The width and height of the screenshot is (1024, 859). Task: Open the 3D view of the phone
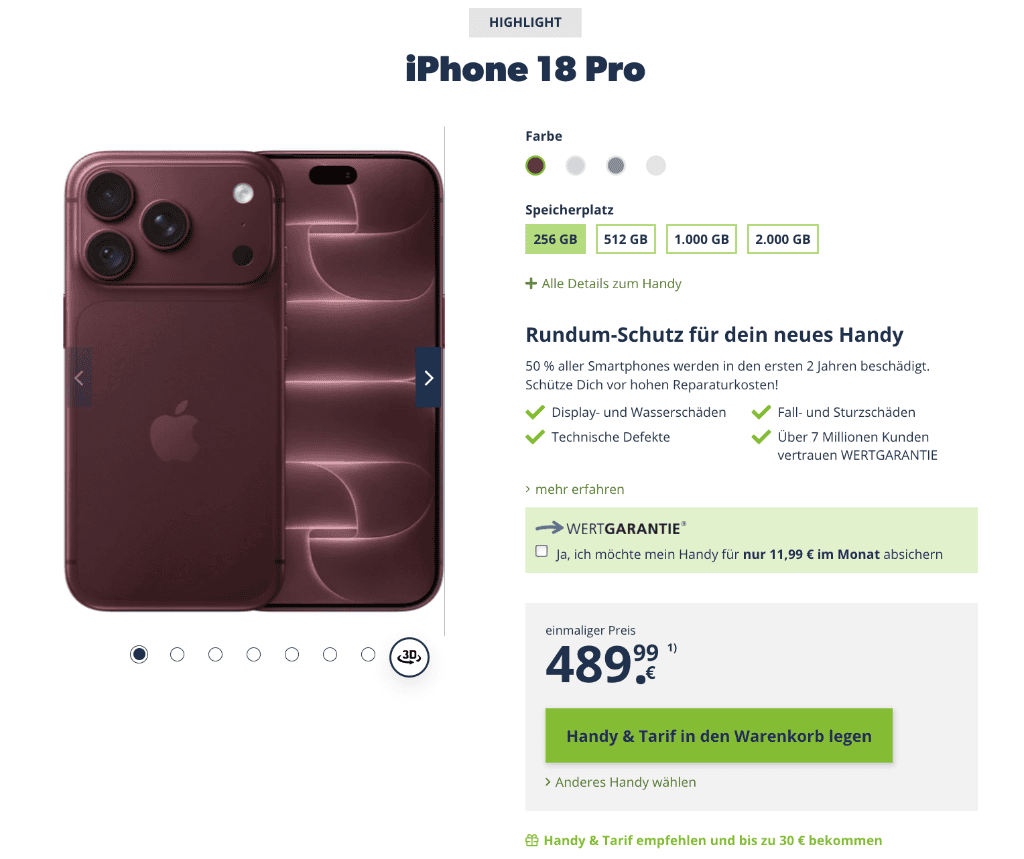(409, 656)
